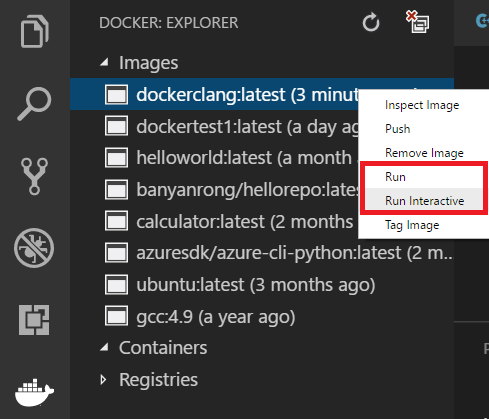Click the calculator:latest image icon
This screenshot has height=419, width=489.
(x=116, y=221)
